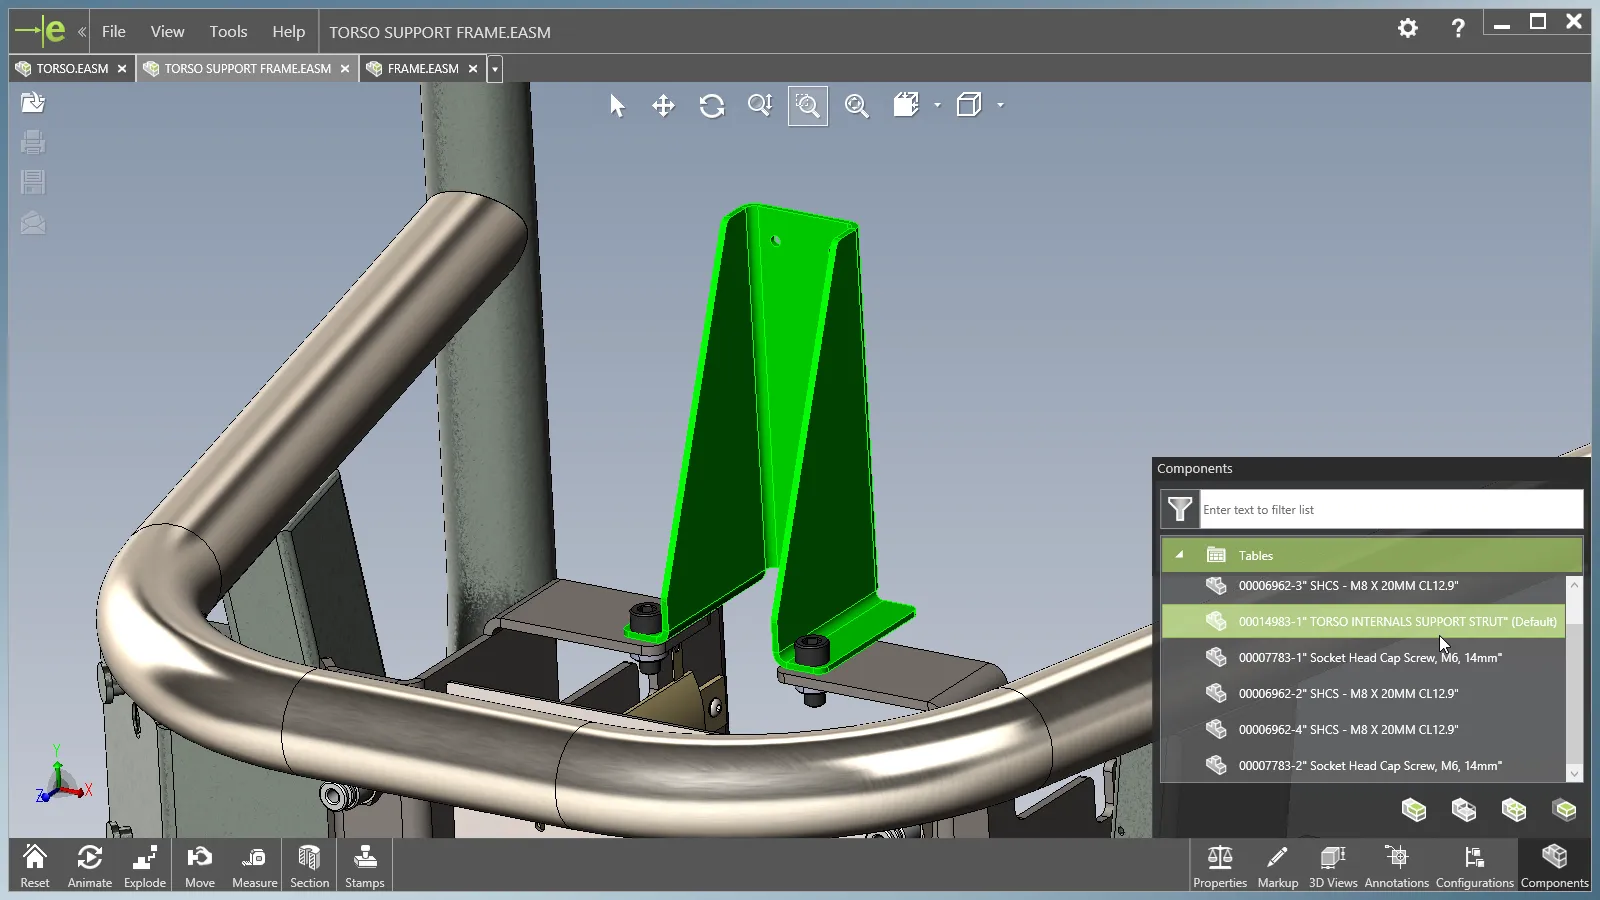This screenshot has width=1600, height=900.
Task: Click the component filter text field
Action: click(1390, 510)
